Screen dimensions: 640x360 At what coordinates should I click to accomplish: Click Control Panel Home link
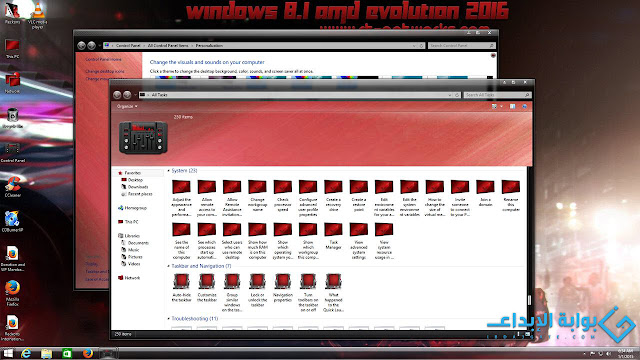click(x=103, y=60)
